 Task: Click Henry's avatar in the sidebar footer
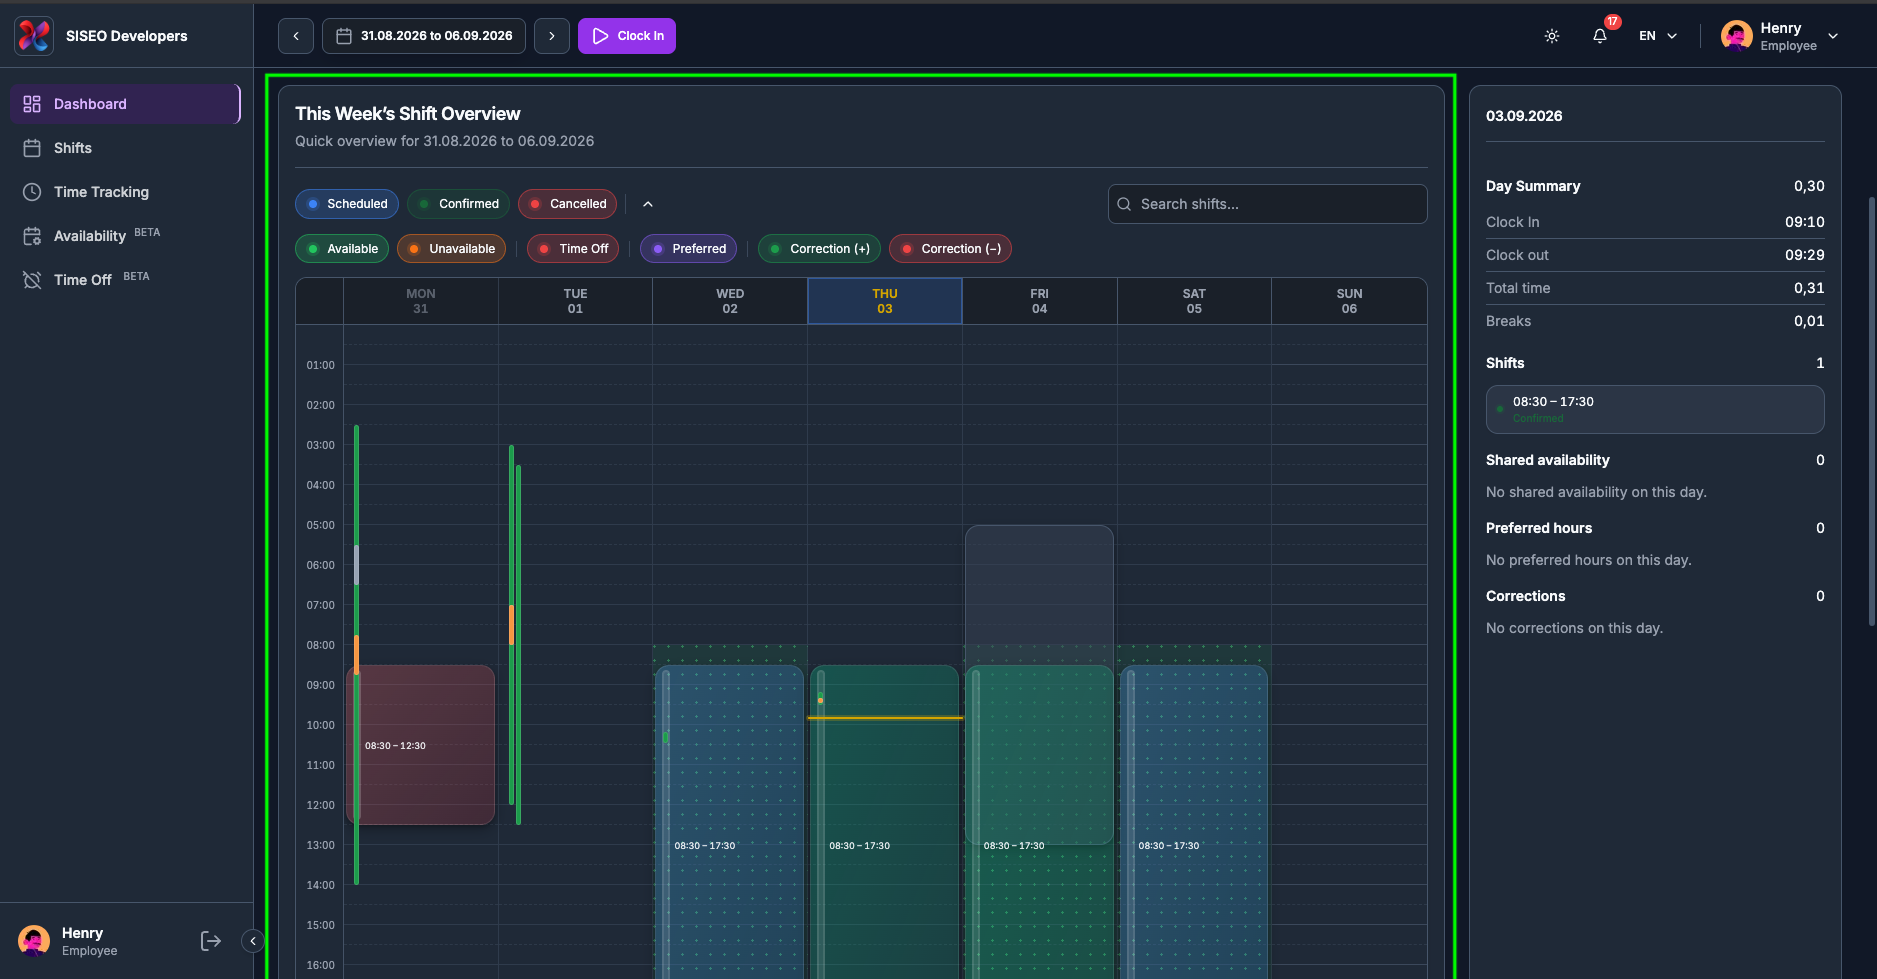(x=34, y=941)
